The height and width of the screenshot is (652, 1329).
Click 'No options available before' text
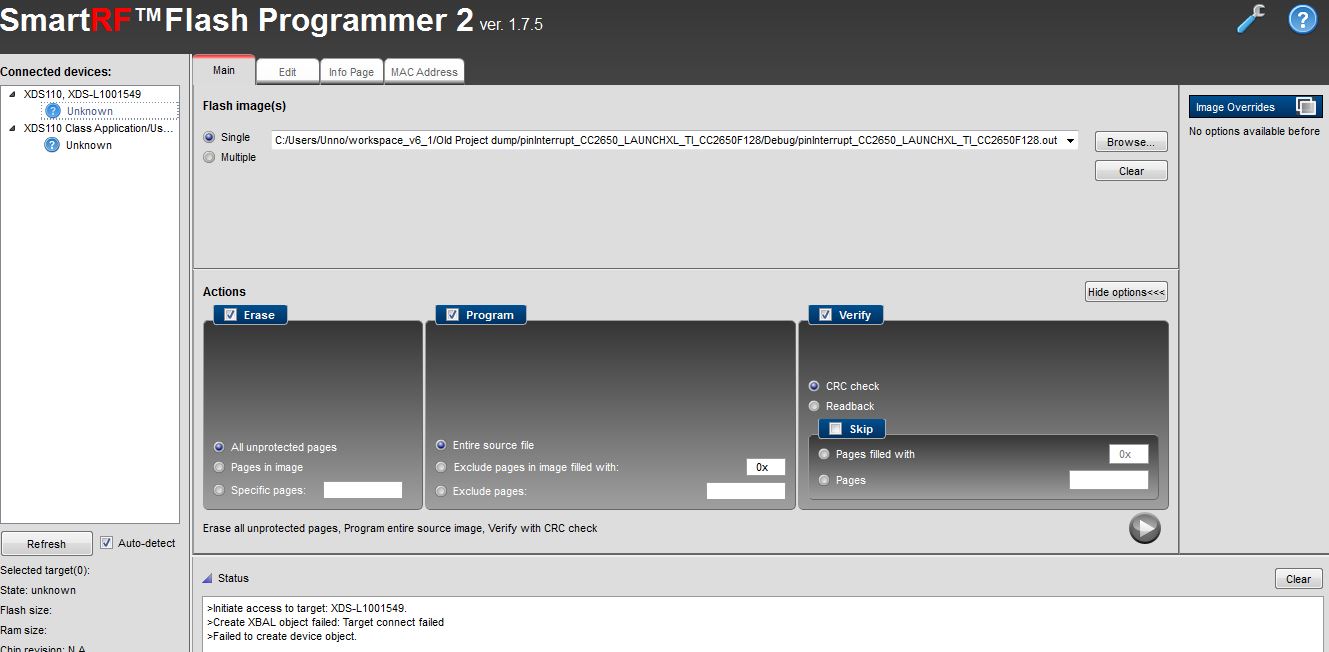click(1254, 131)
